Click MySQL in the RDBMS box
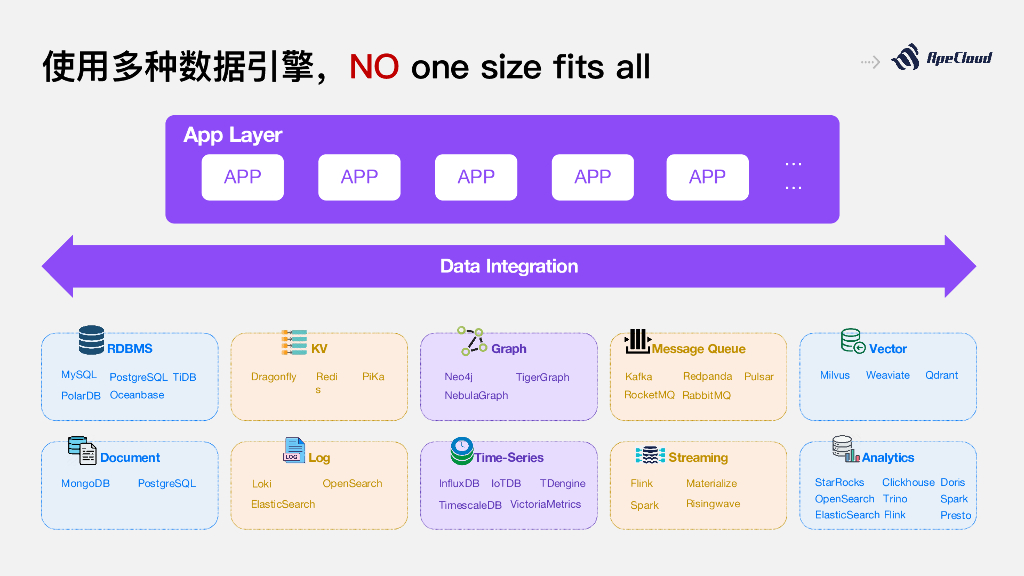 pyautogui.click(x=79, y=375)
